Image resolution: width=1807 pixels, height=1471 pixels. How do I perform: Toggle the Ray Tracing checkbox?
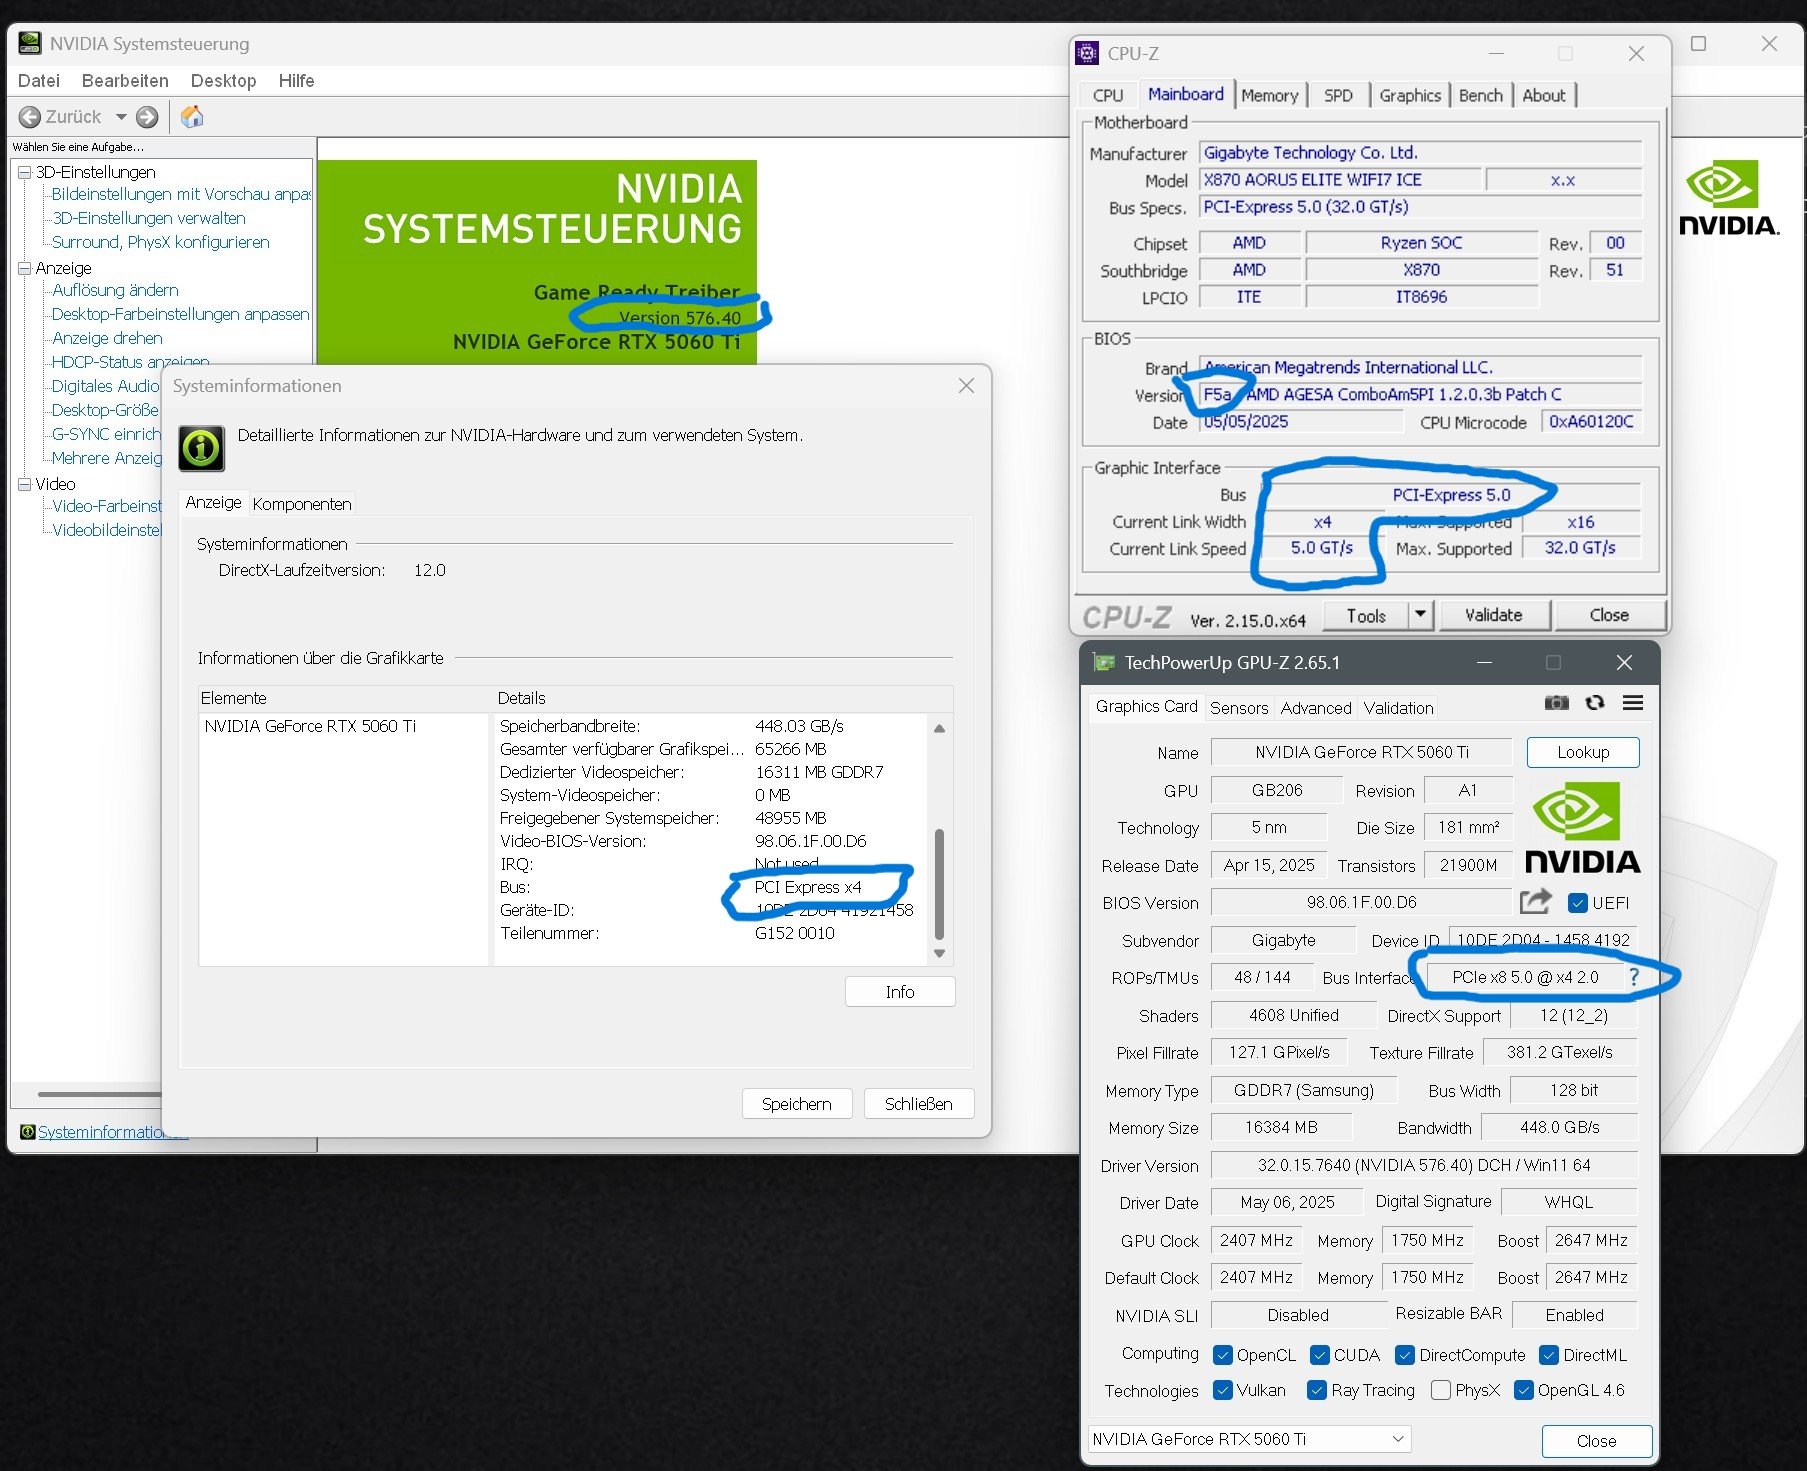coord(1317,1390)
